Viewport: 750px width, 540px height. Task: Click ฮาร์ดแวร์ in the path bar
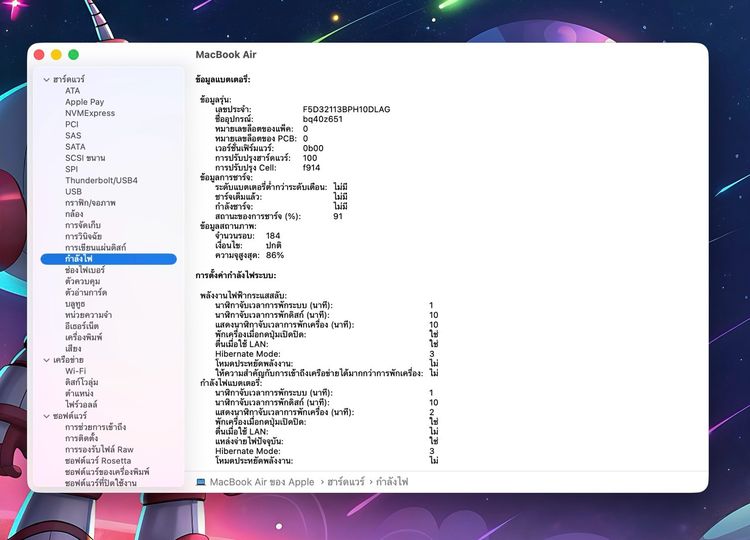(346, 482)
